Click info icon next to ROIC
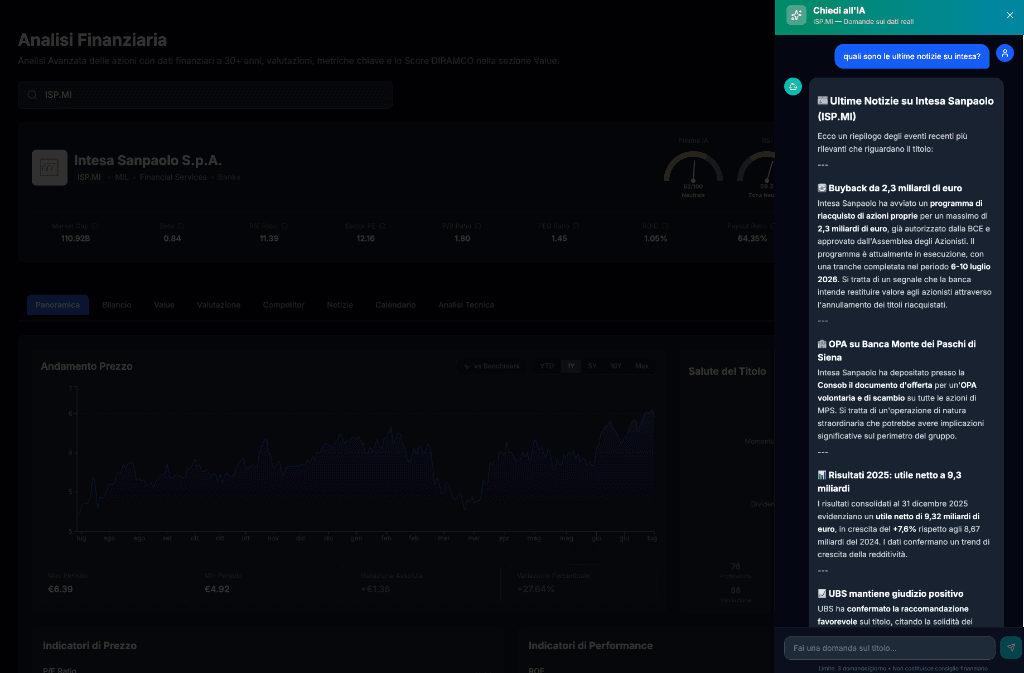Screen dimensions: 1024x673 [665, 226]
